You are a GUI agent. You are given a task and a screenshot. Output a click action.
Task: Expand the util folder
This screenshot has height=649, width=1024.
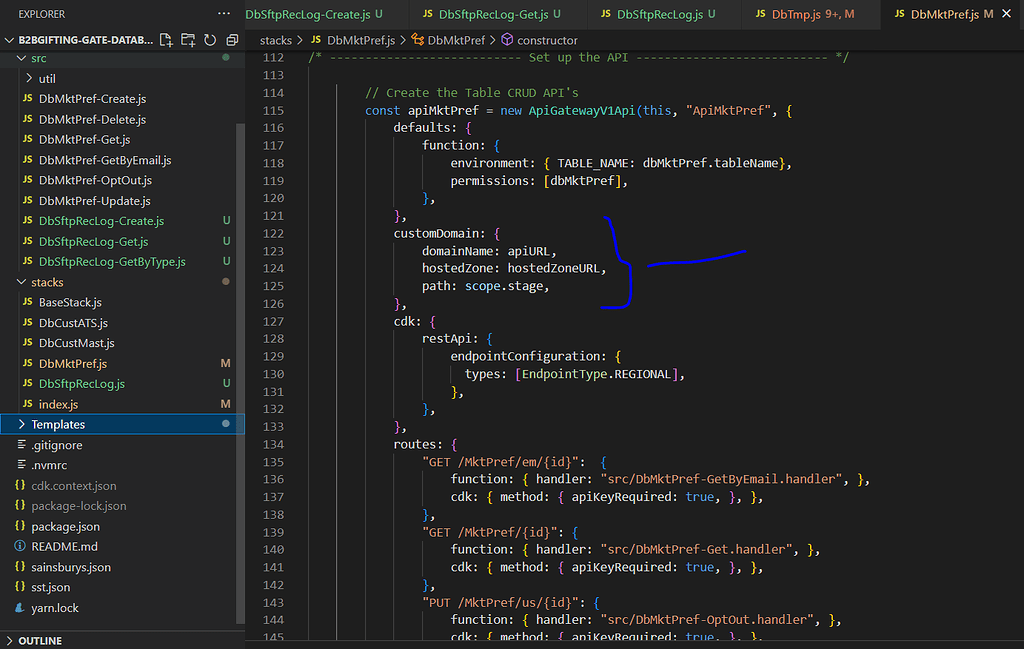pyautogui.click(x=47, y=78)
